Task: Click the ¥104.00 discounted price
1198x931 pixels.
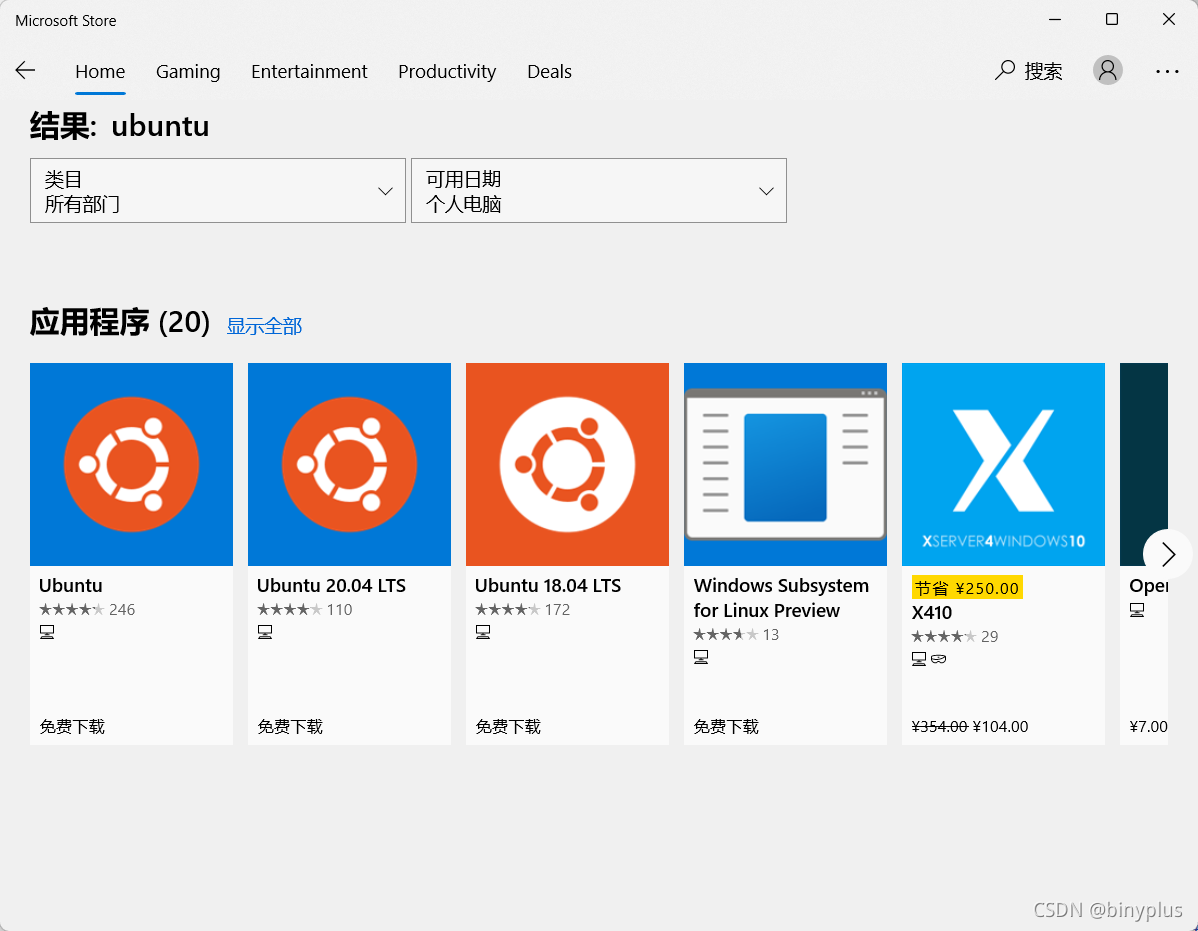Action: (1000, 726)
